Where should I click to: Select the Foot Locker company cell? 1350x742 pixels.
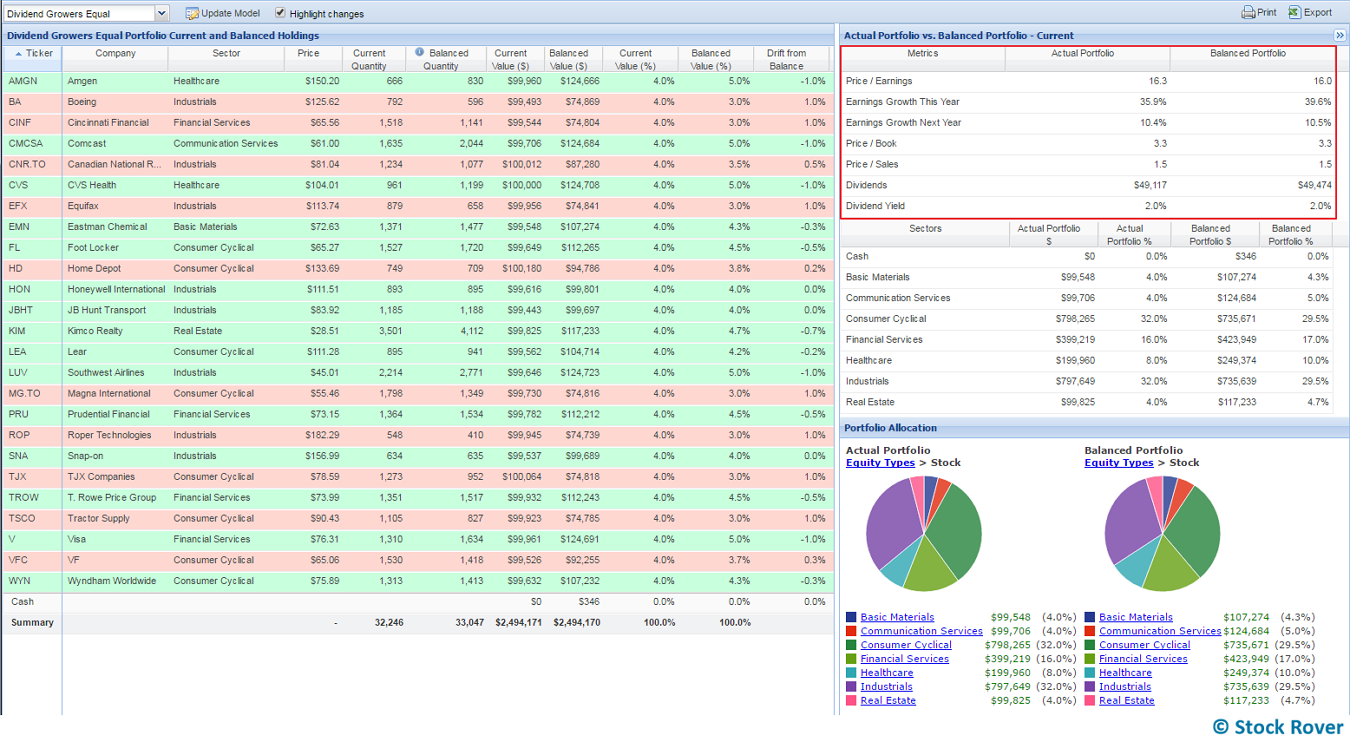pyautogui.click(x=115, y=248)
